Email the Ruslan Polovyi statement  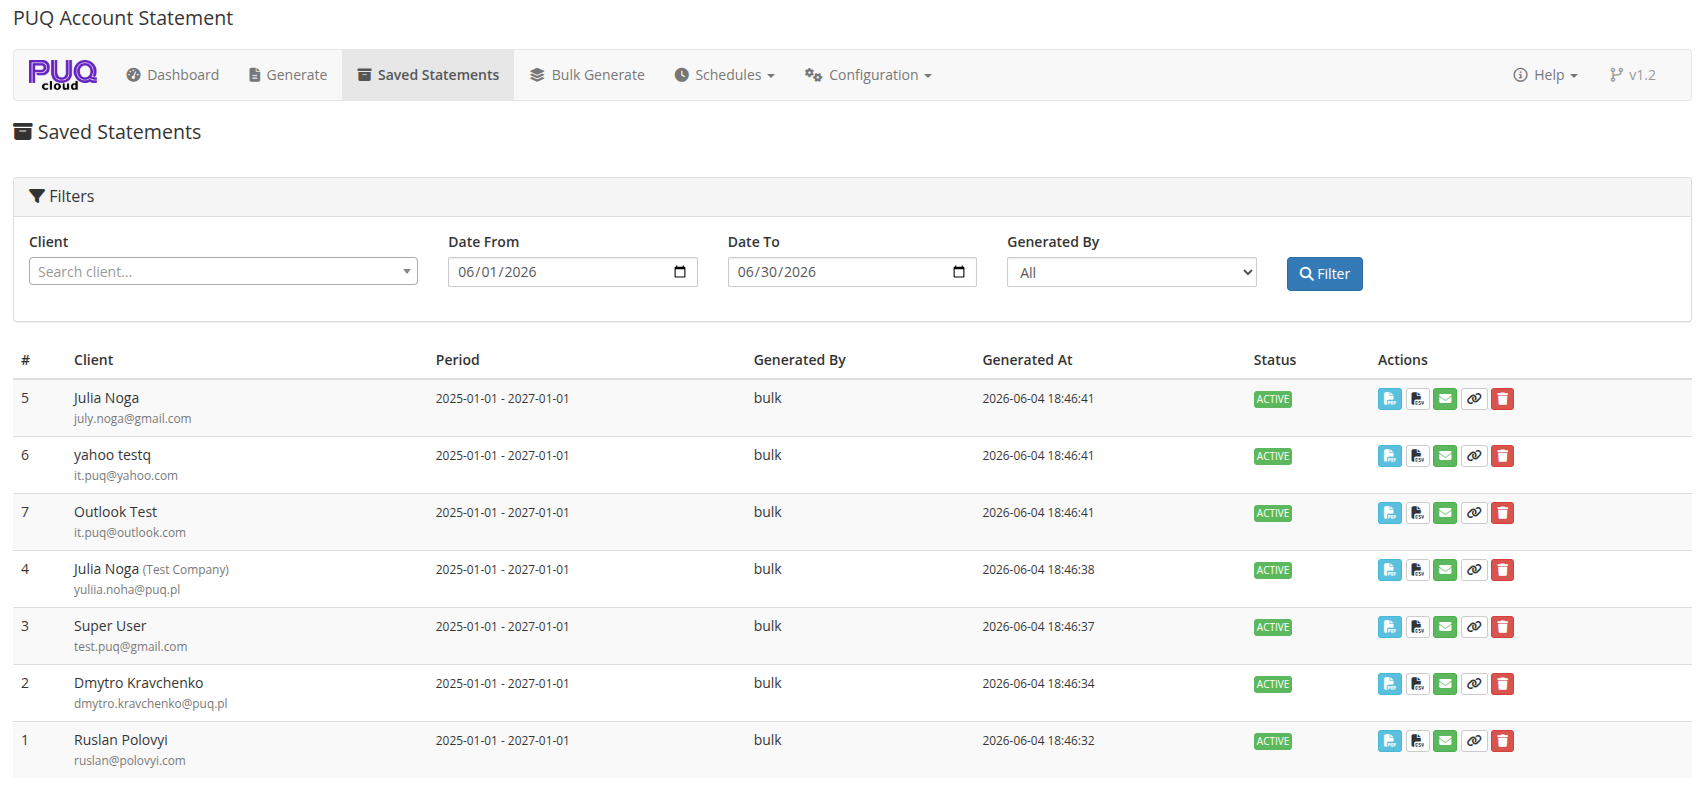1445,741
